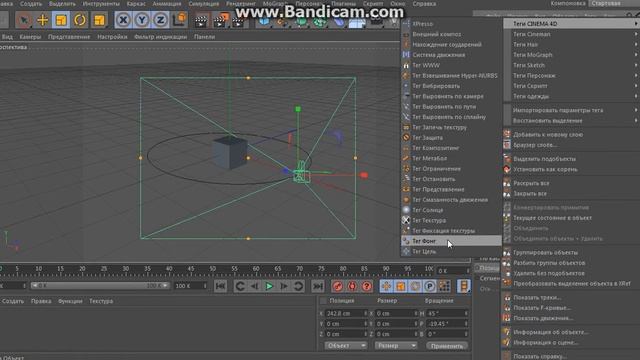The image size is (640, 360).
Task: Open the Объект coordinate mode dropdown
Action: pyautogui.click(x=346, y=345)
